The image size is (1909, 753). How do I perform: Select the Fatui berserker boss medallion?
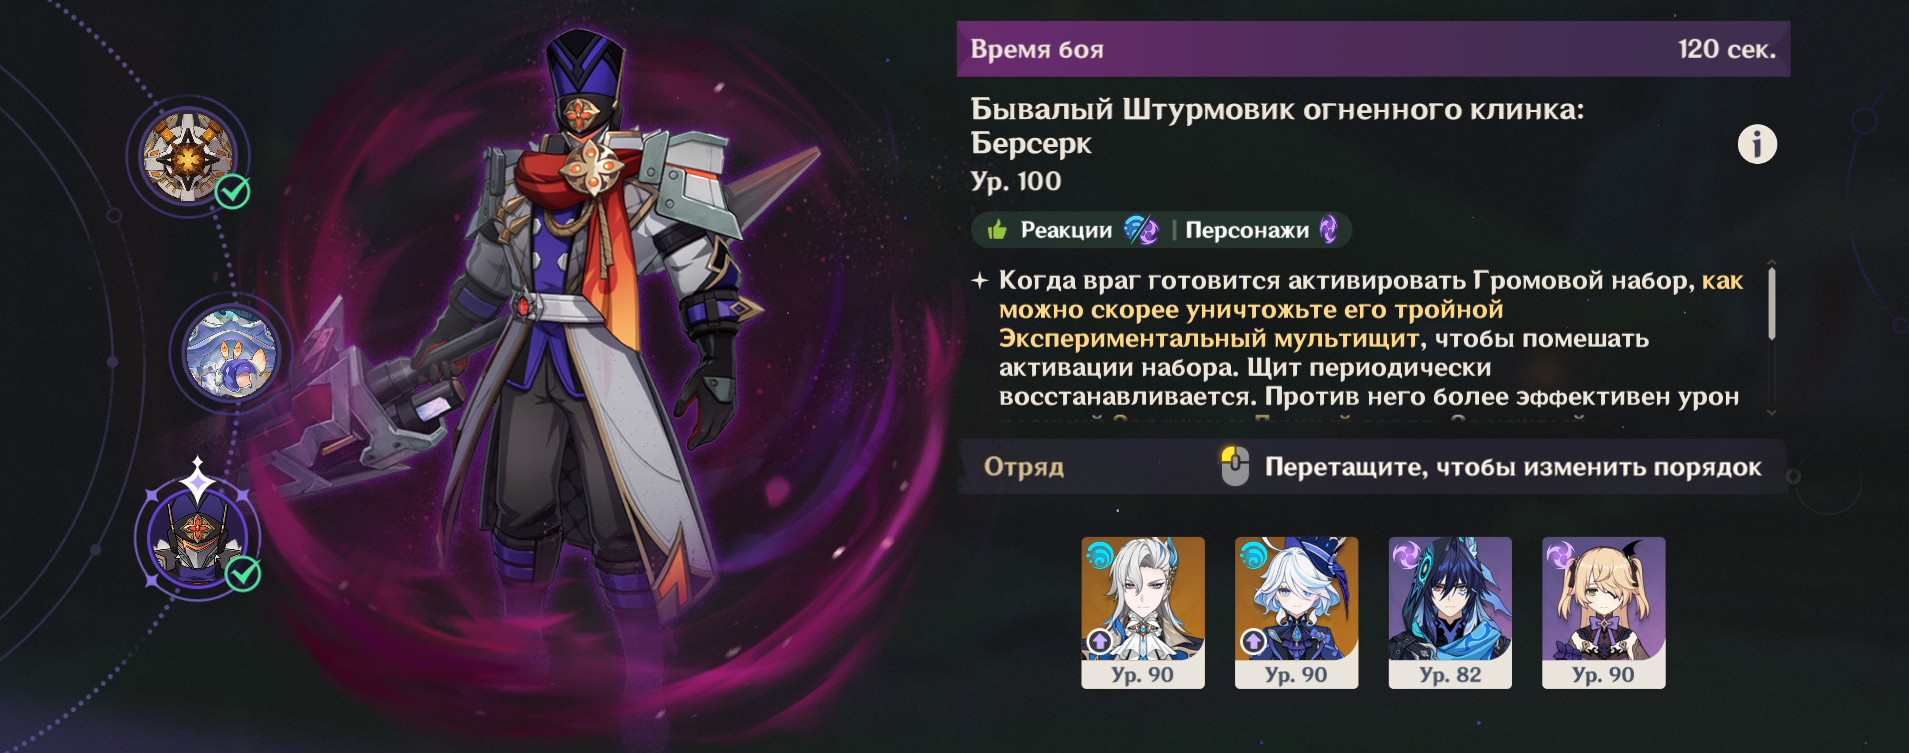[x=198, y=537]
